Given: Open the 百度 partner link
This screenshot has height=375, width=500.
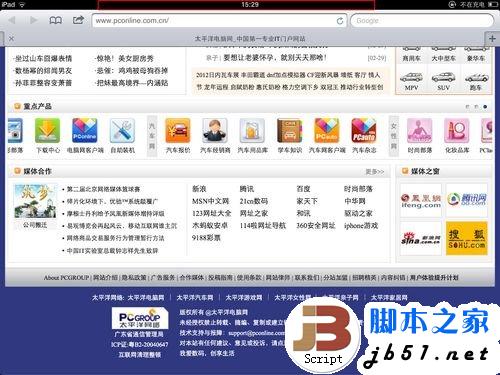Looking at the screenshot, I should 303,189.
